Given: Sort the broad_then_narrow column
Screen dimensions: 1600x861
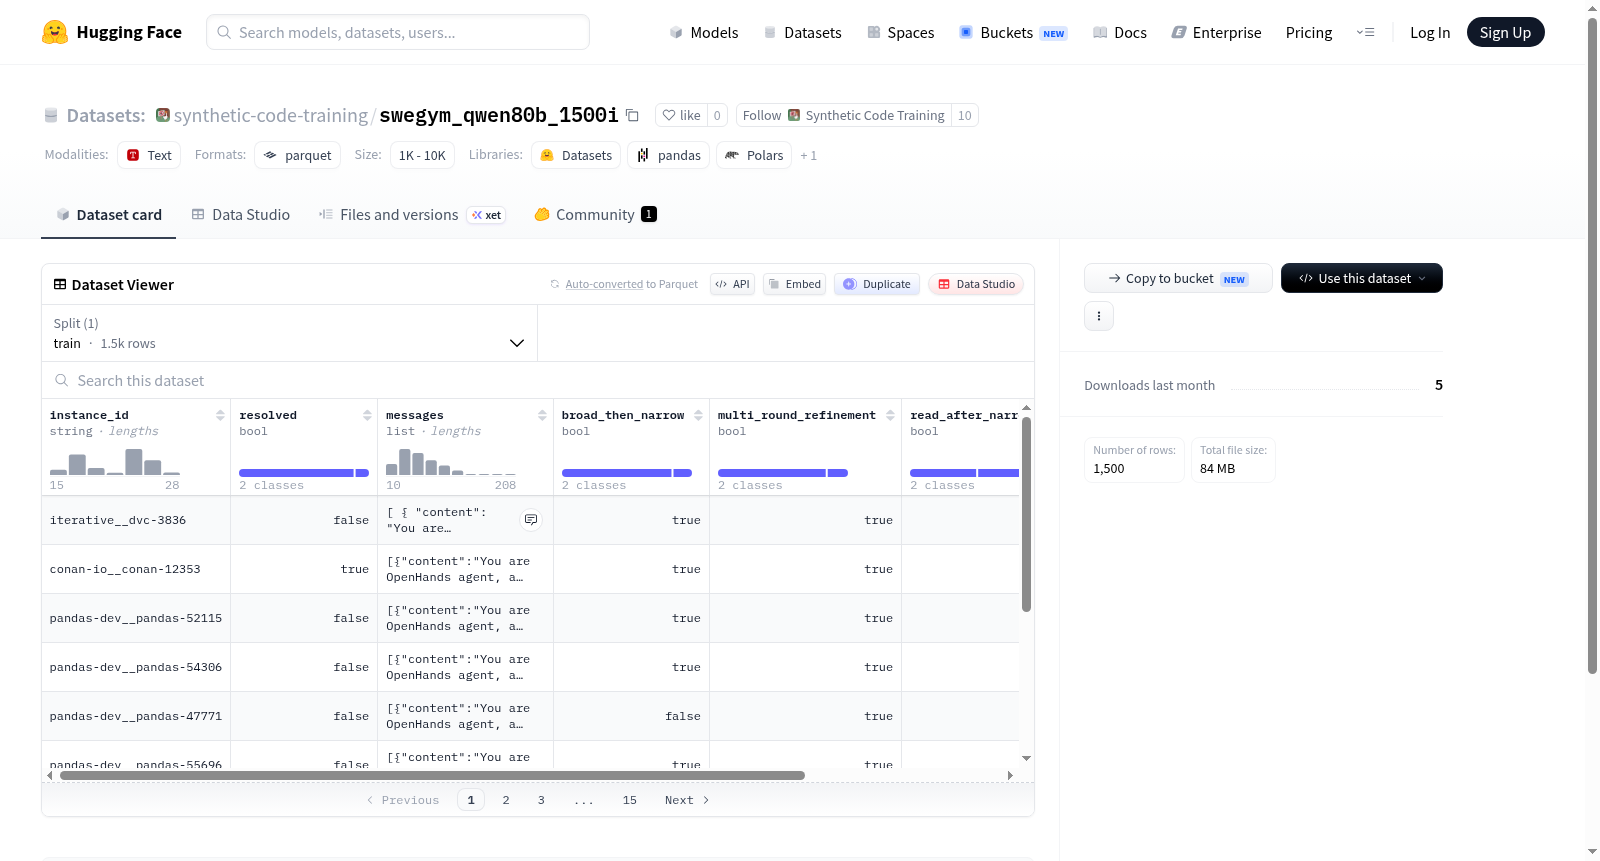Looking at the screenshot, I should coord(698,415).
